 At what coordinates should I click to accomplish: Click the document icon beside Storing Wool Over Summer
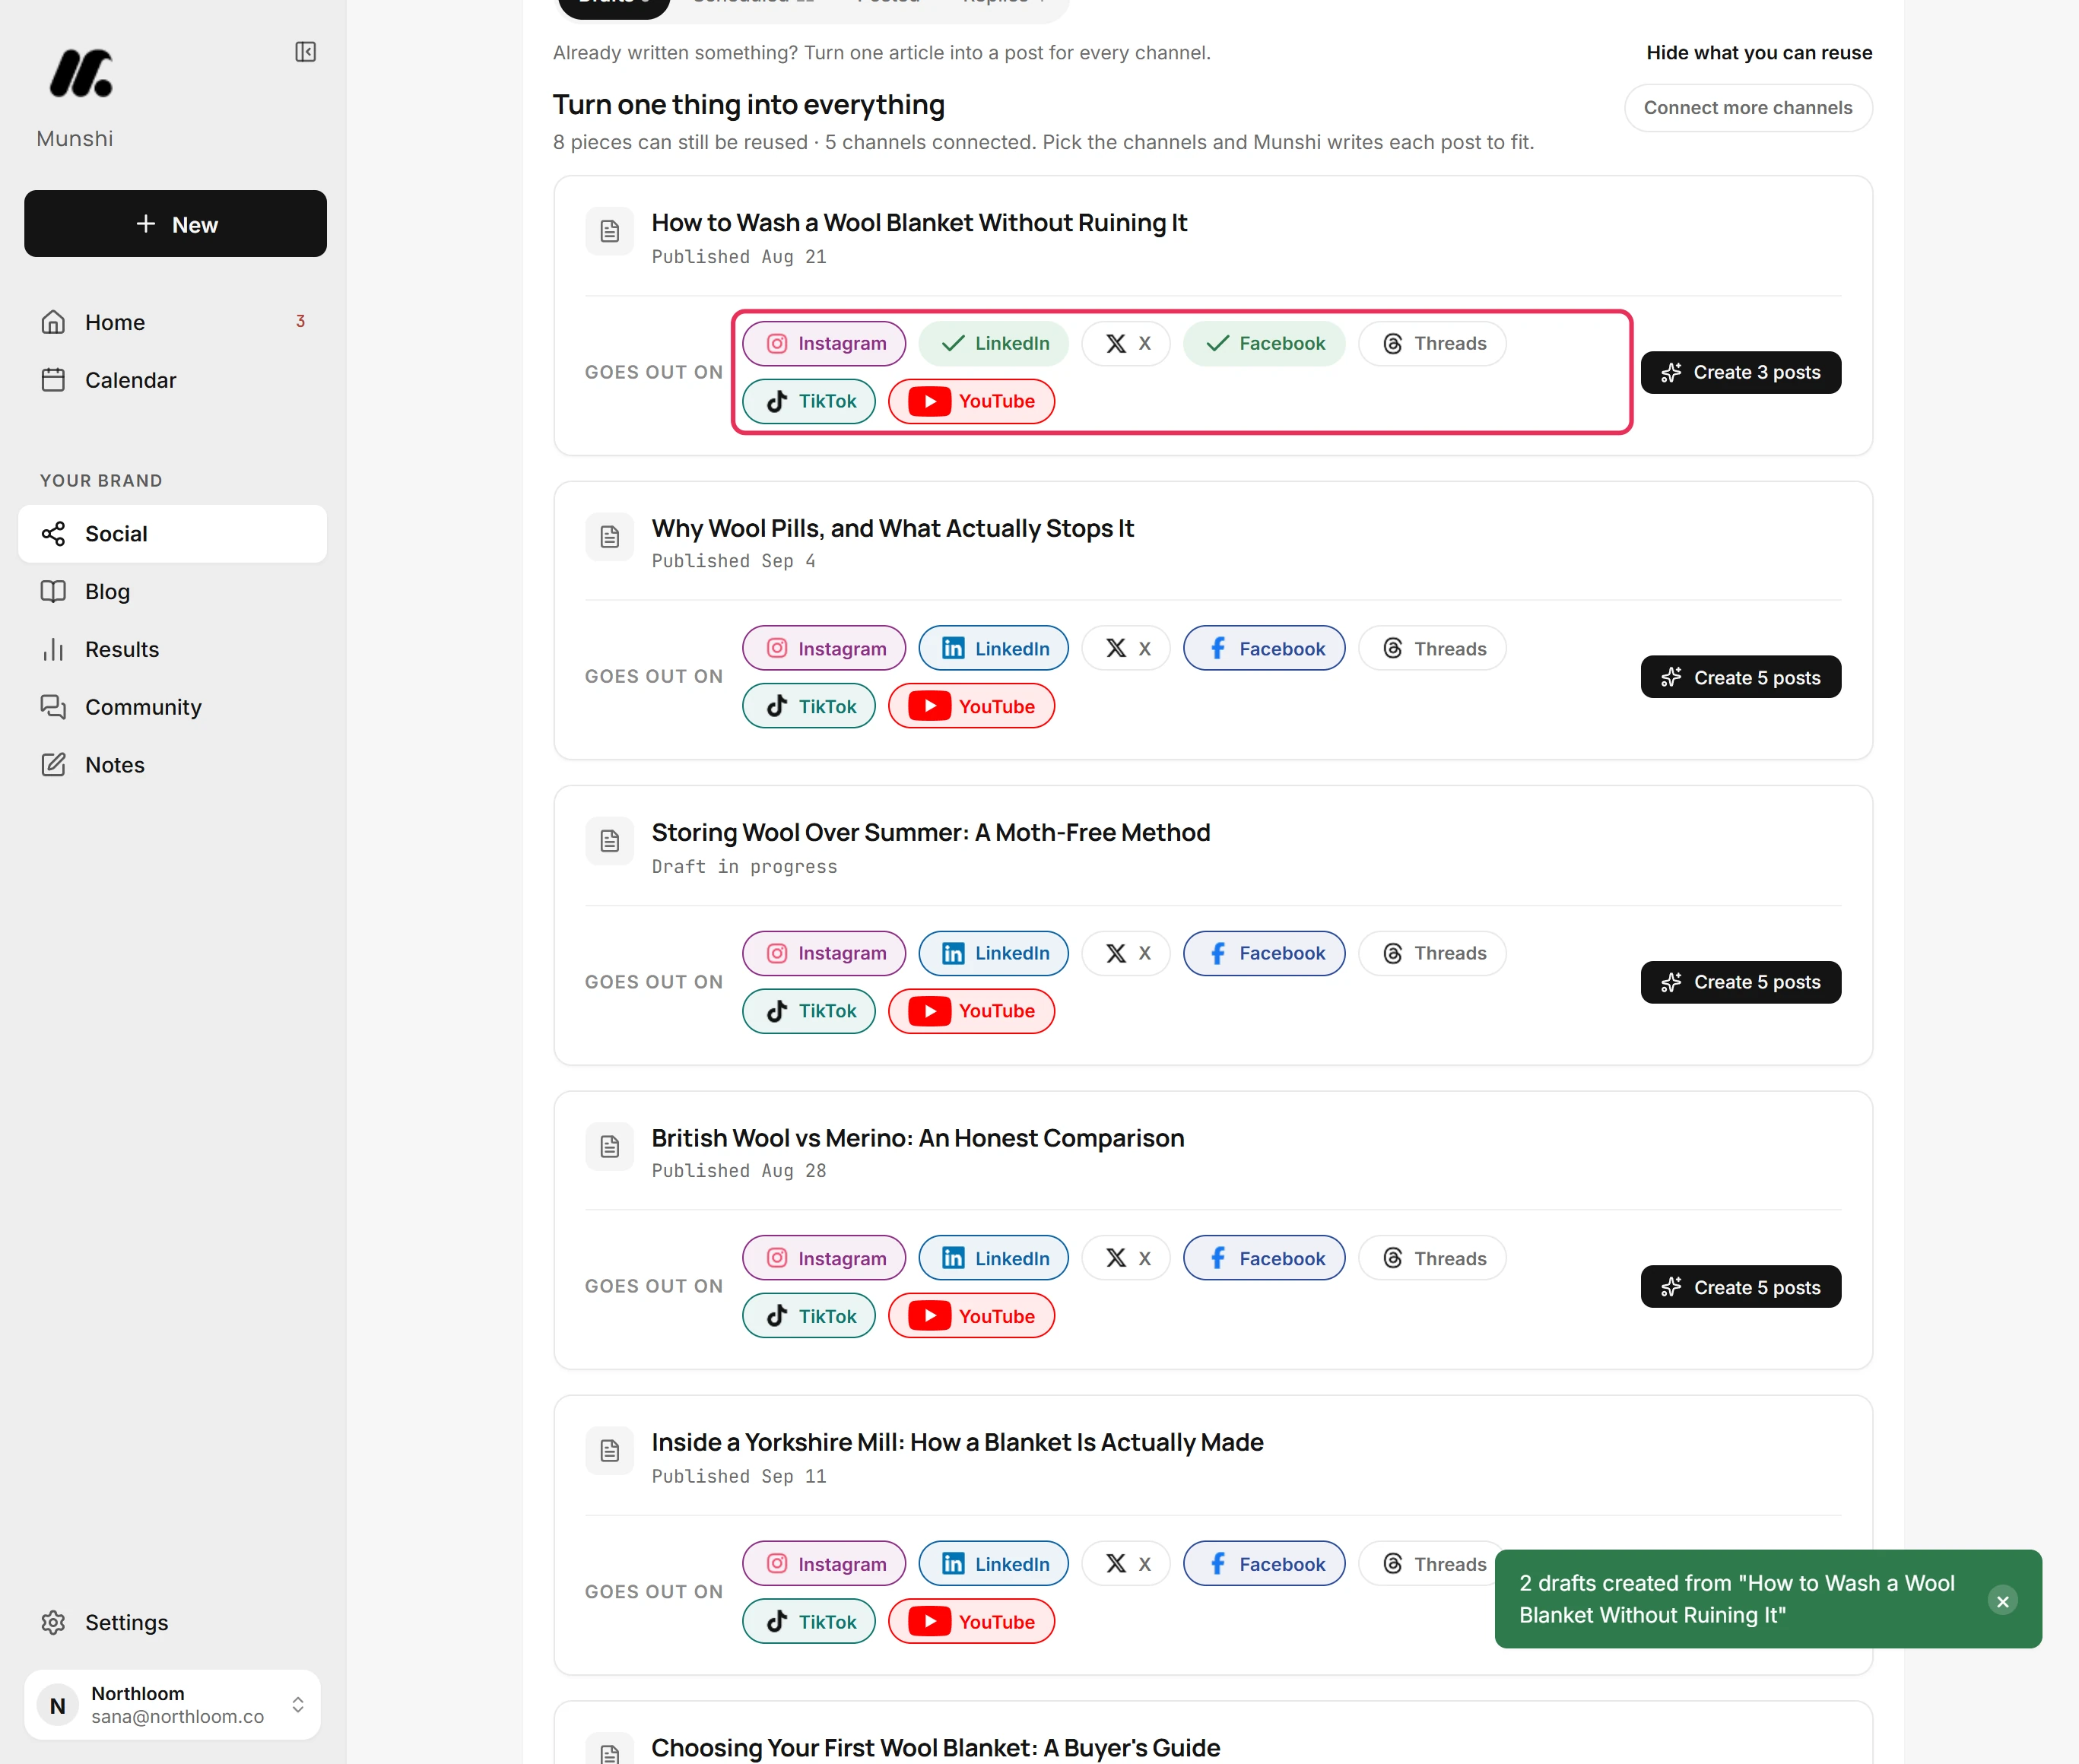609,842
